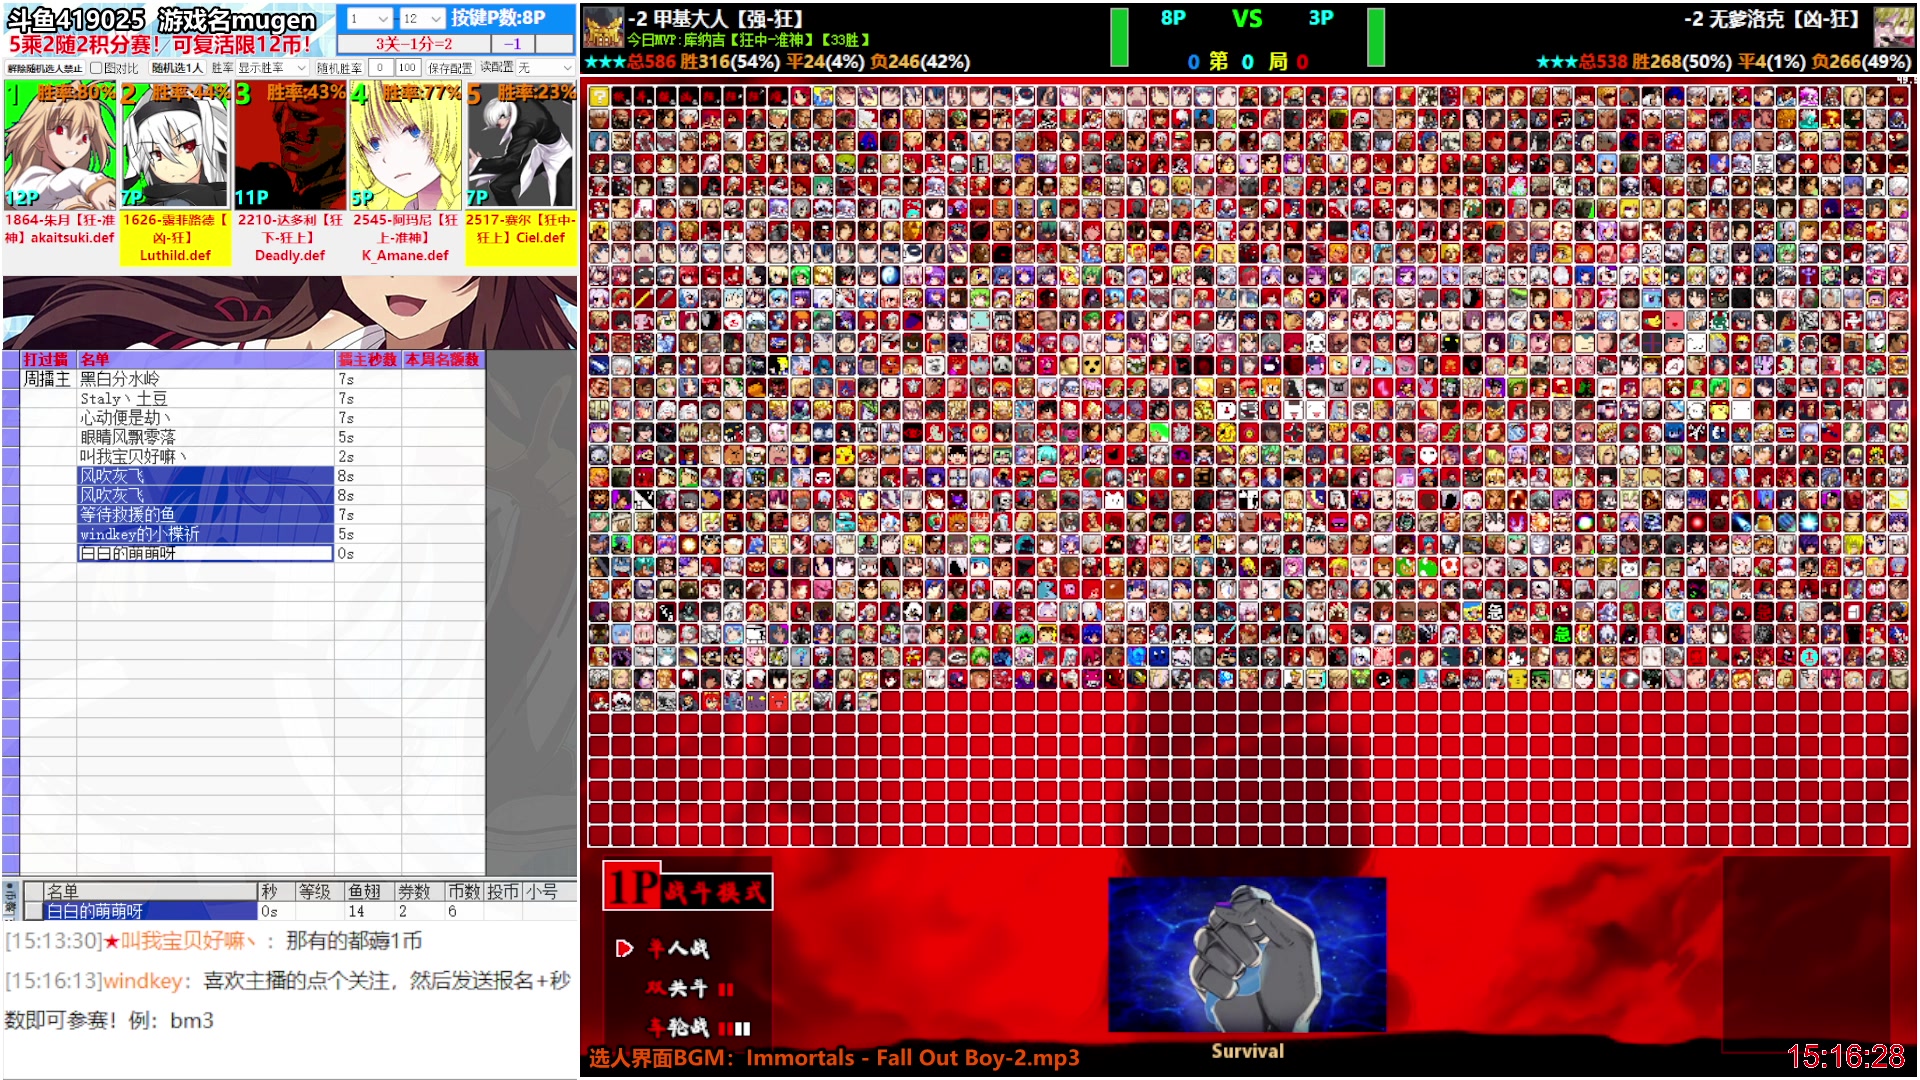Select the row 眼睛风飘零落
The image size is (1920, 1080).
[206, 437]
